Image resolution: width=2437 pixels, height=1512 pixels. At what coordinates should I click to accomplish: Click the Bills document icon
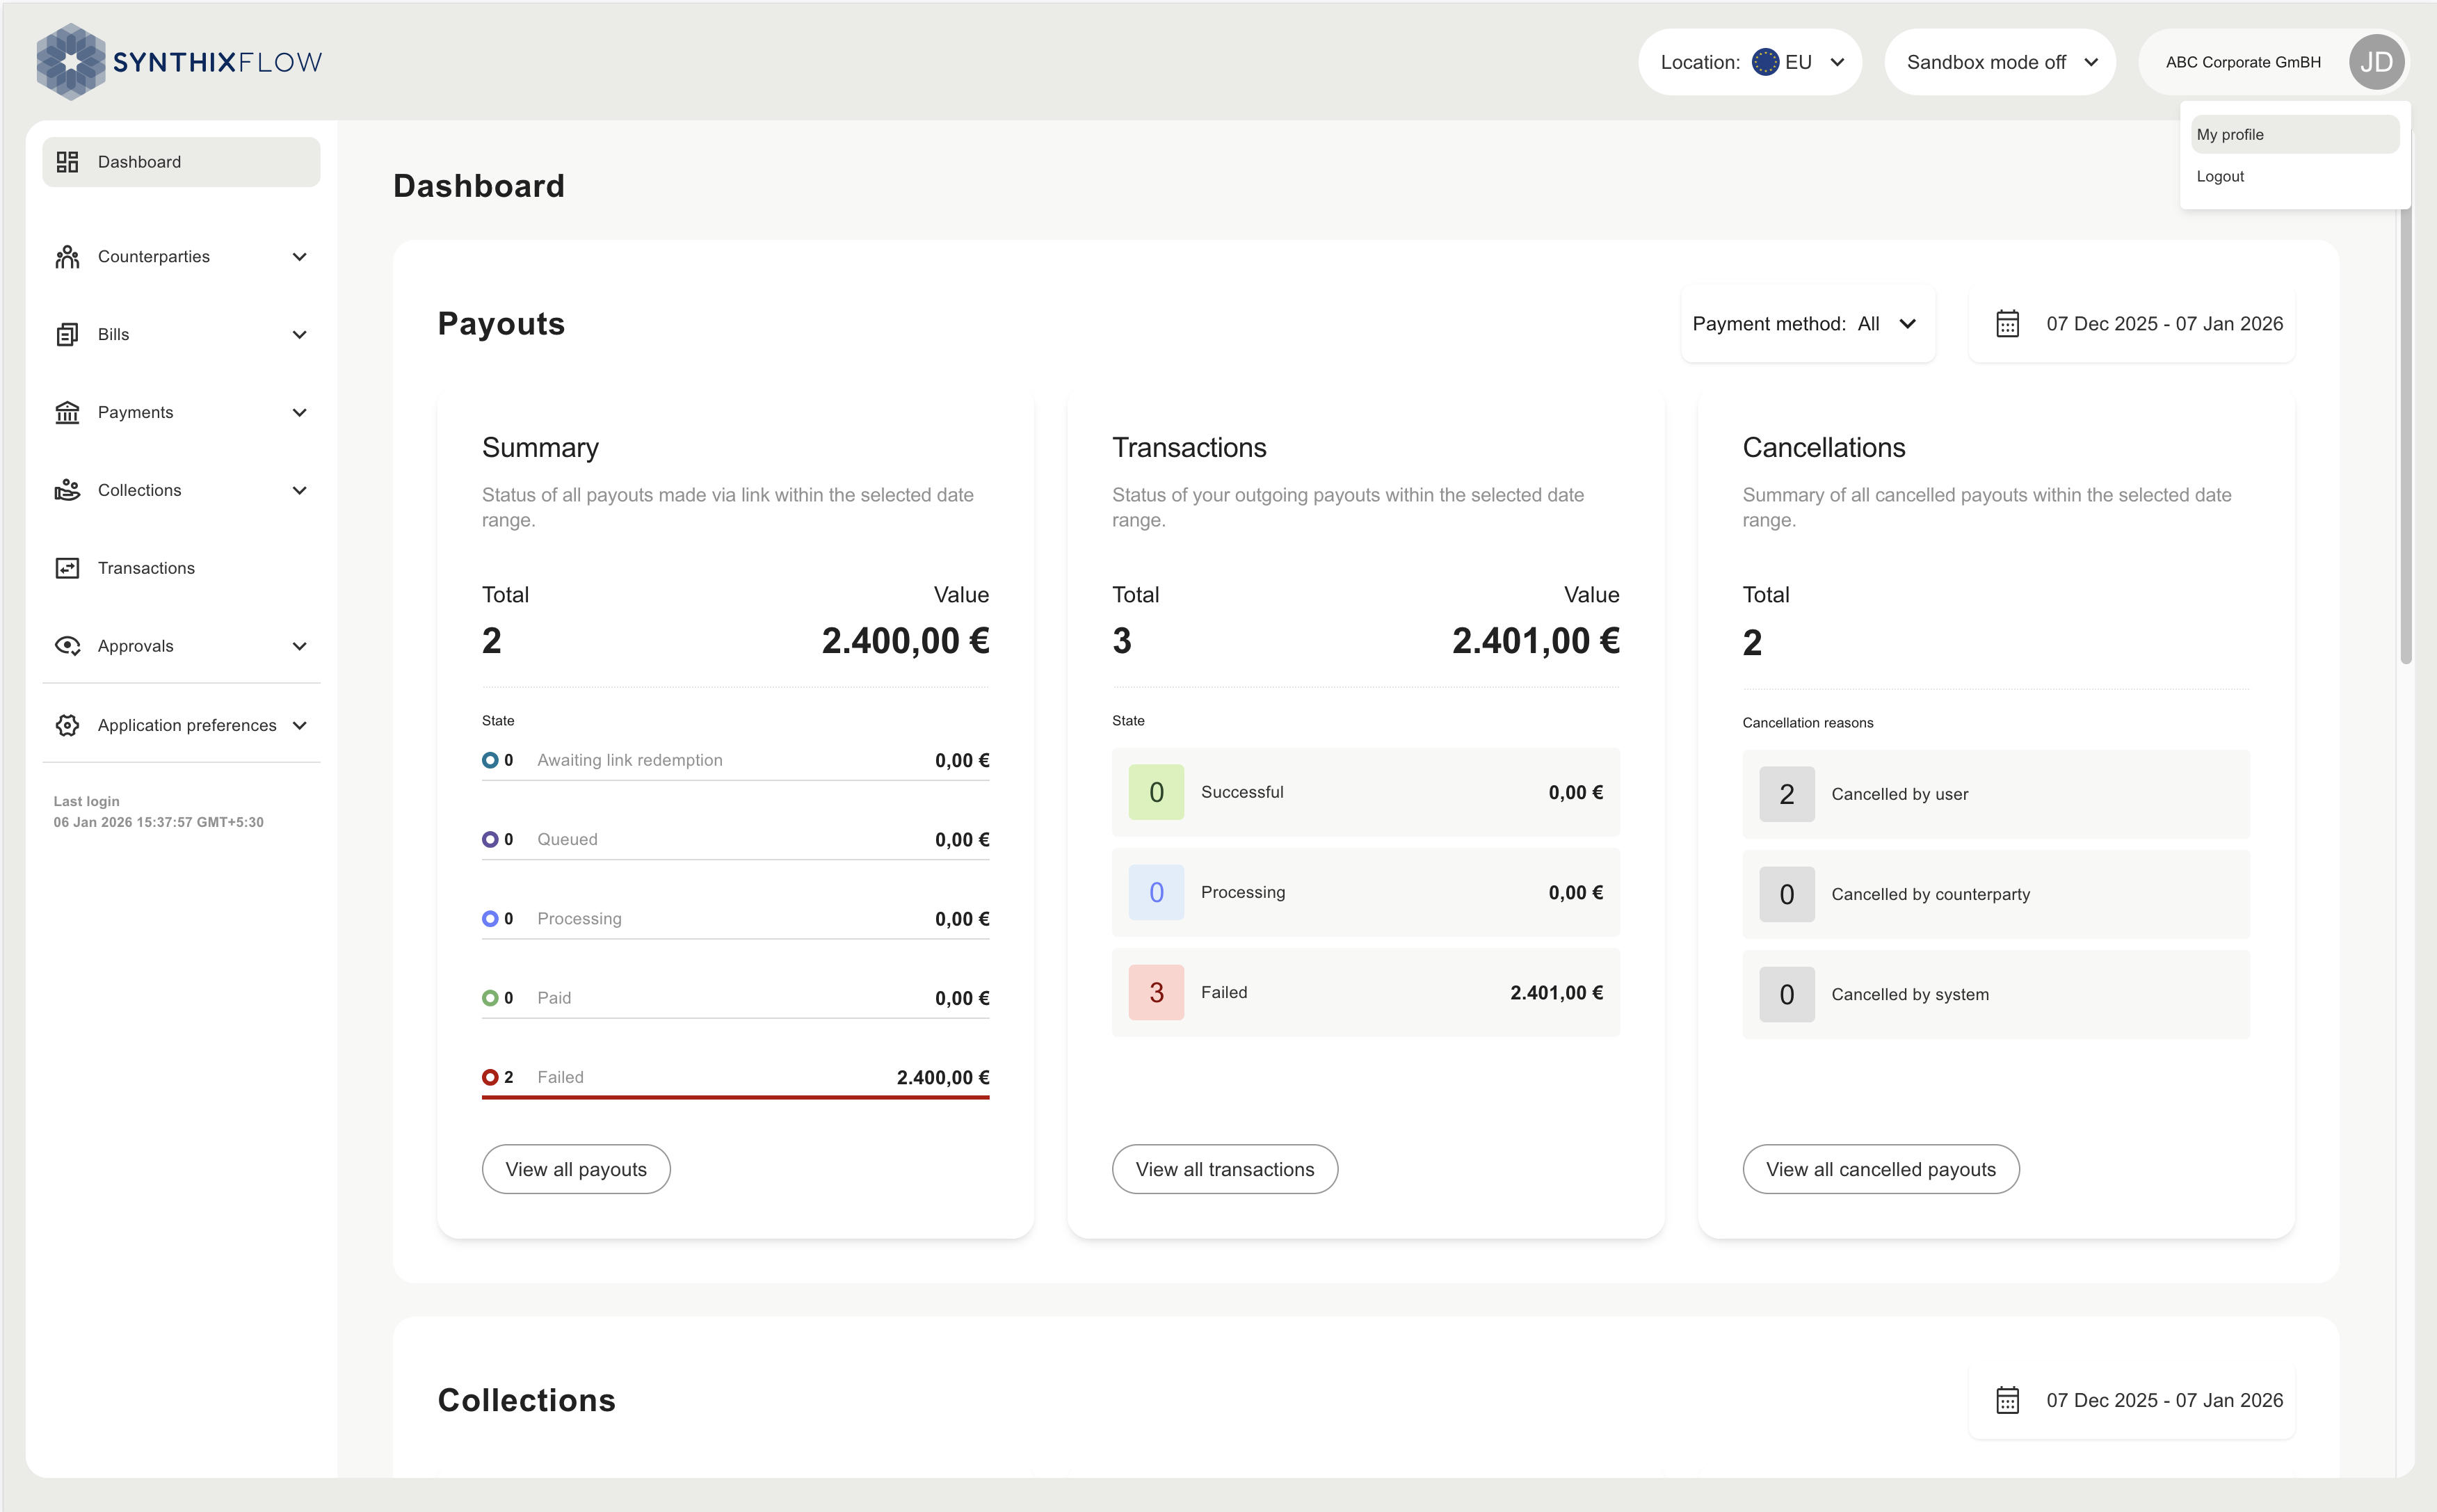click(67, 335)
